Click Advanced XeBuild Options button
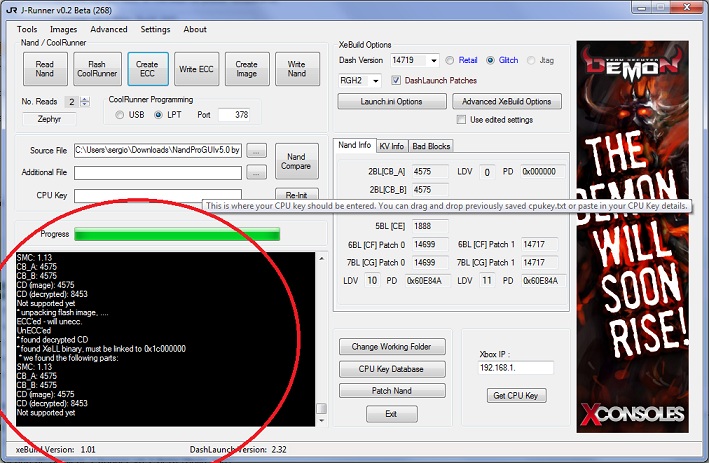Image resolution: width=709 pixels, height=463 pixels. [x=507, y=101]
